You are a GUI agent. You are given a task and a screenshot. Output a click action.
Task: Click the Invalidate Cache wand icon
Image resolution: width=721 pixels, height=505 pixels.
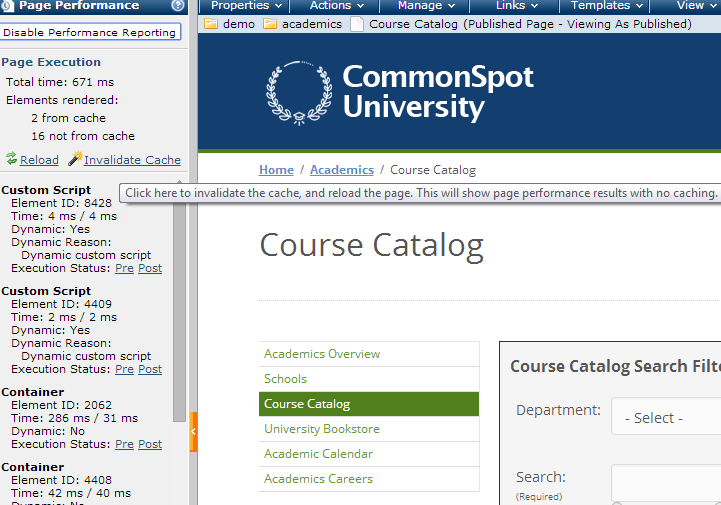click(x=75, y=158)
